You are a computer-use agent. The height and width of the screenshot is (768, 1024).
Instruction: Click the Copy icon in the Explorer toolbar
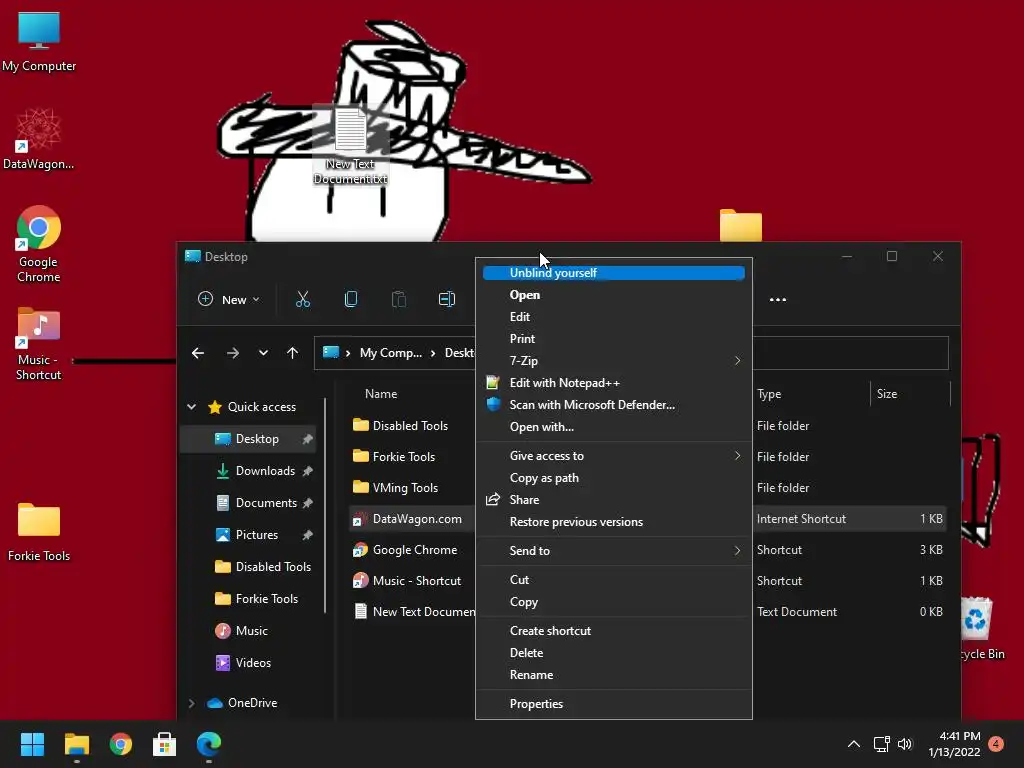tap(351, 299)
